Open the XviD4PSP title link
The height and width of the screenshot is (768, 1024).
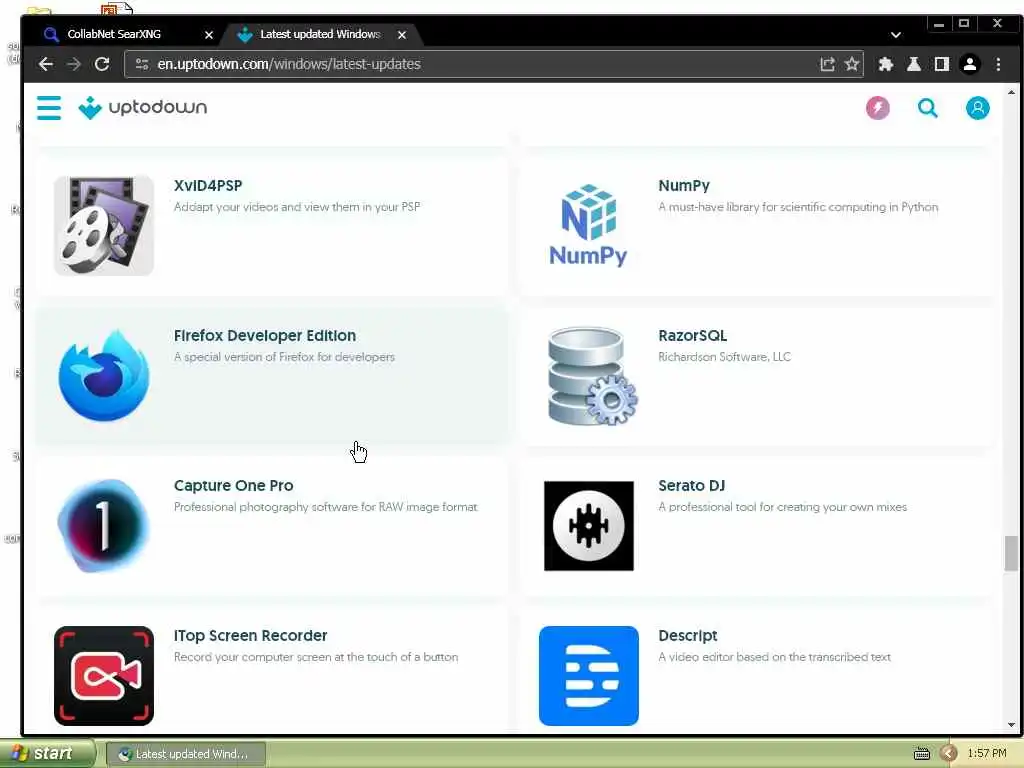click(x=208, y=185)
